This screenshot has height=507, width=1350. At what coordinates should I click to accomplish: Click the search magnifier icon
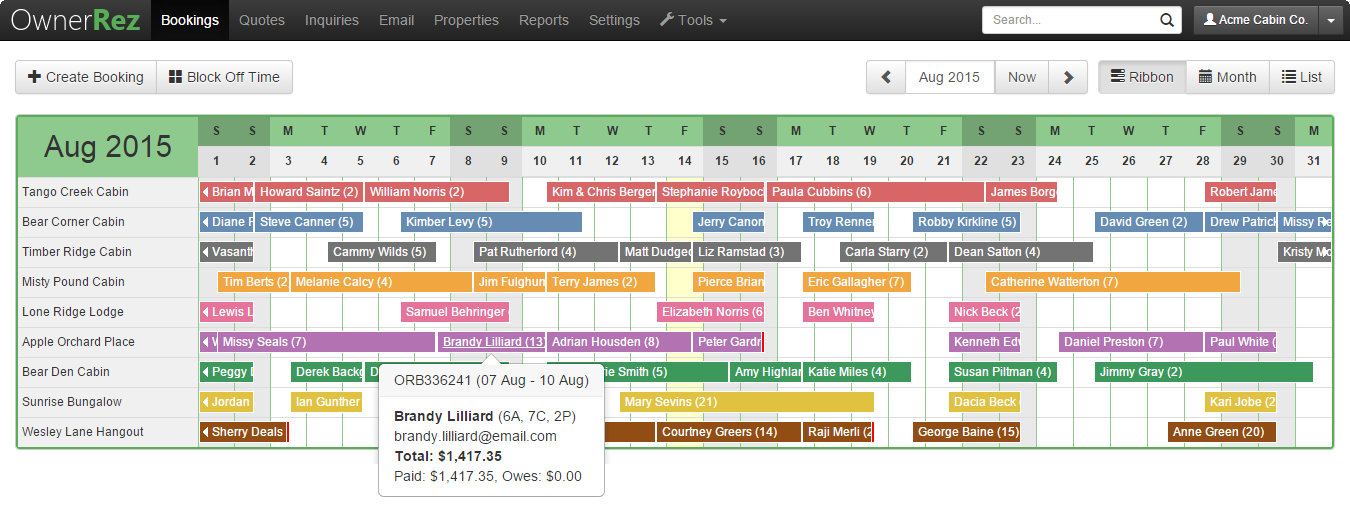[1166, 20]
